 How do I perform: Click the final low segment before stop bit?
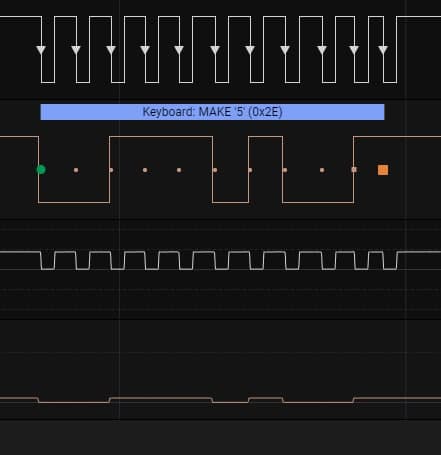pyautogui.click(x=318, y=202)
